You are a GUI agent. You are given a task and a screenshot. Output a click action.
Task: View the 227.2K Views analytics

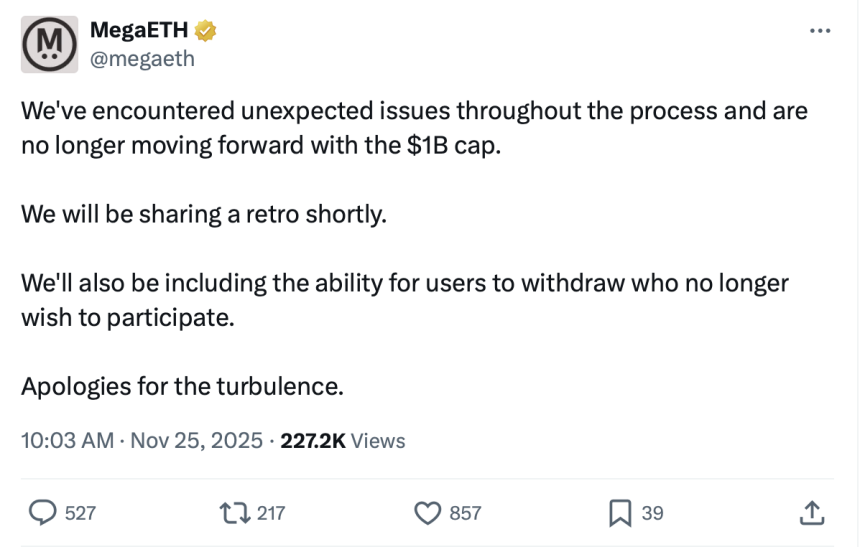[343, 440]
